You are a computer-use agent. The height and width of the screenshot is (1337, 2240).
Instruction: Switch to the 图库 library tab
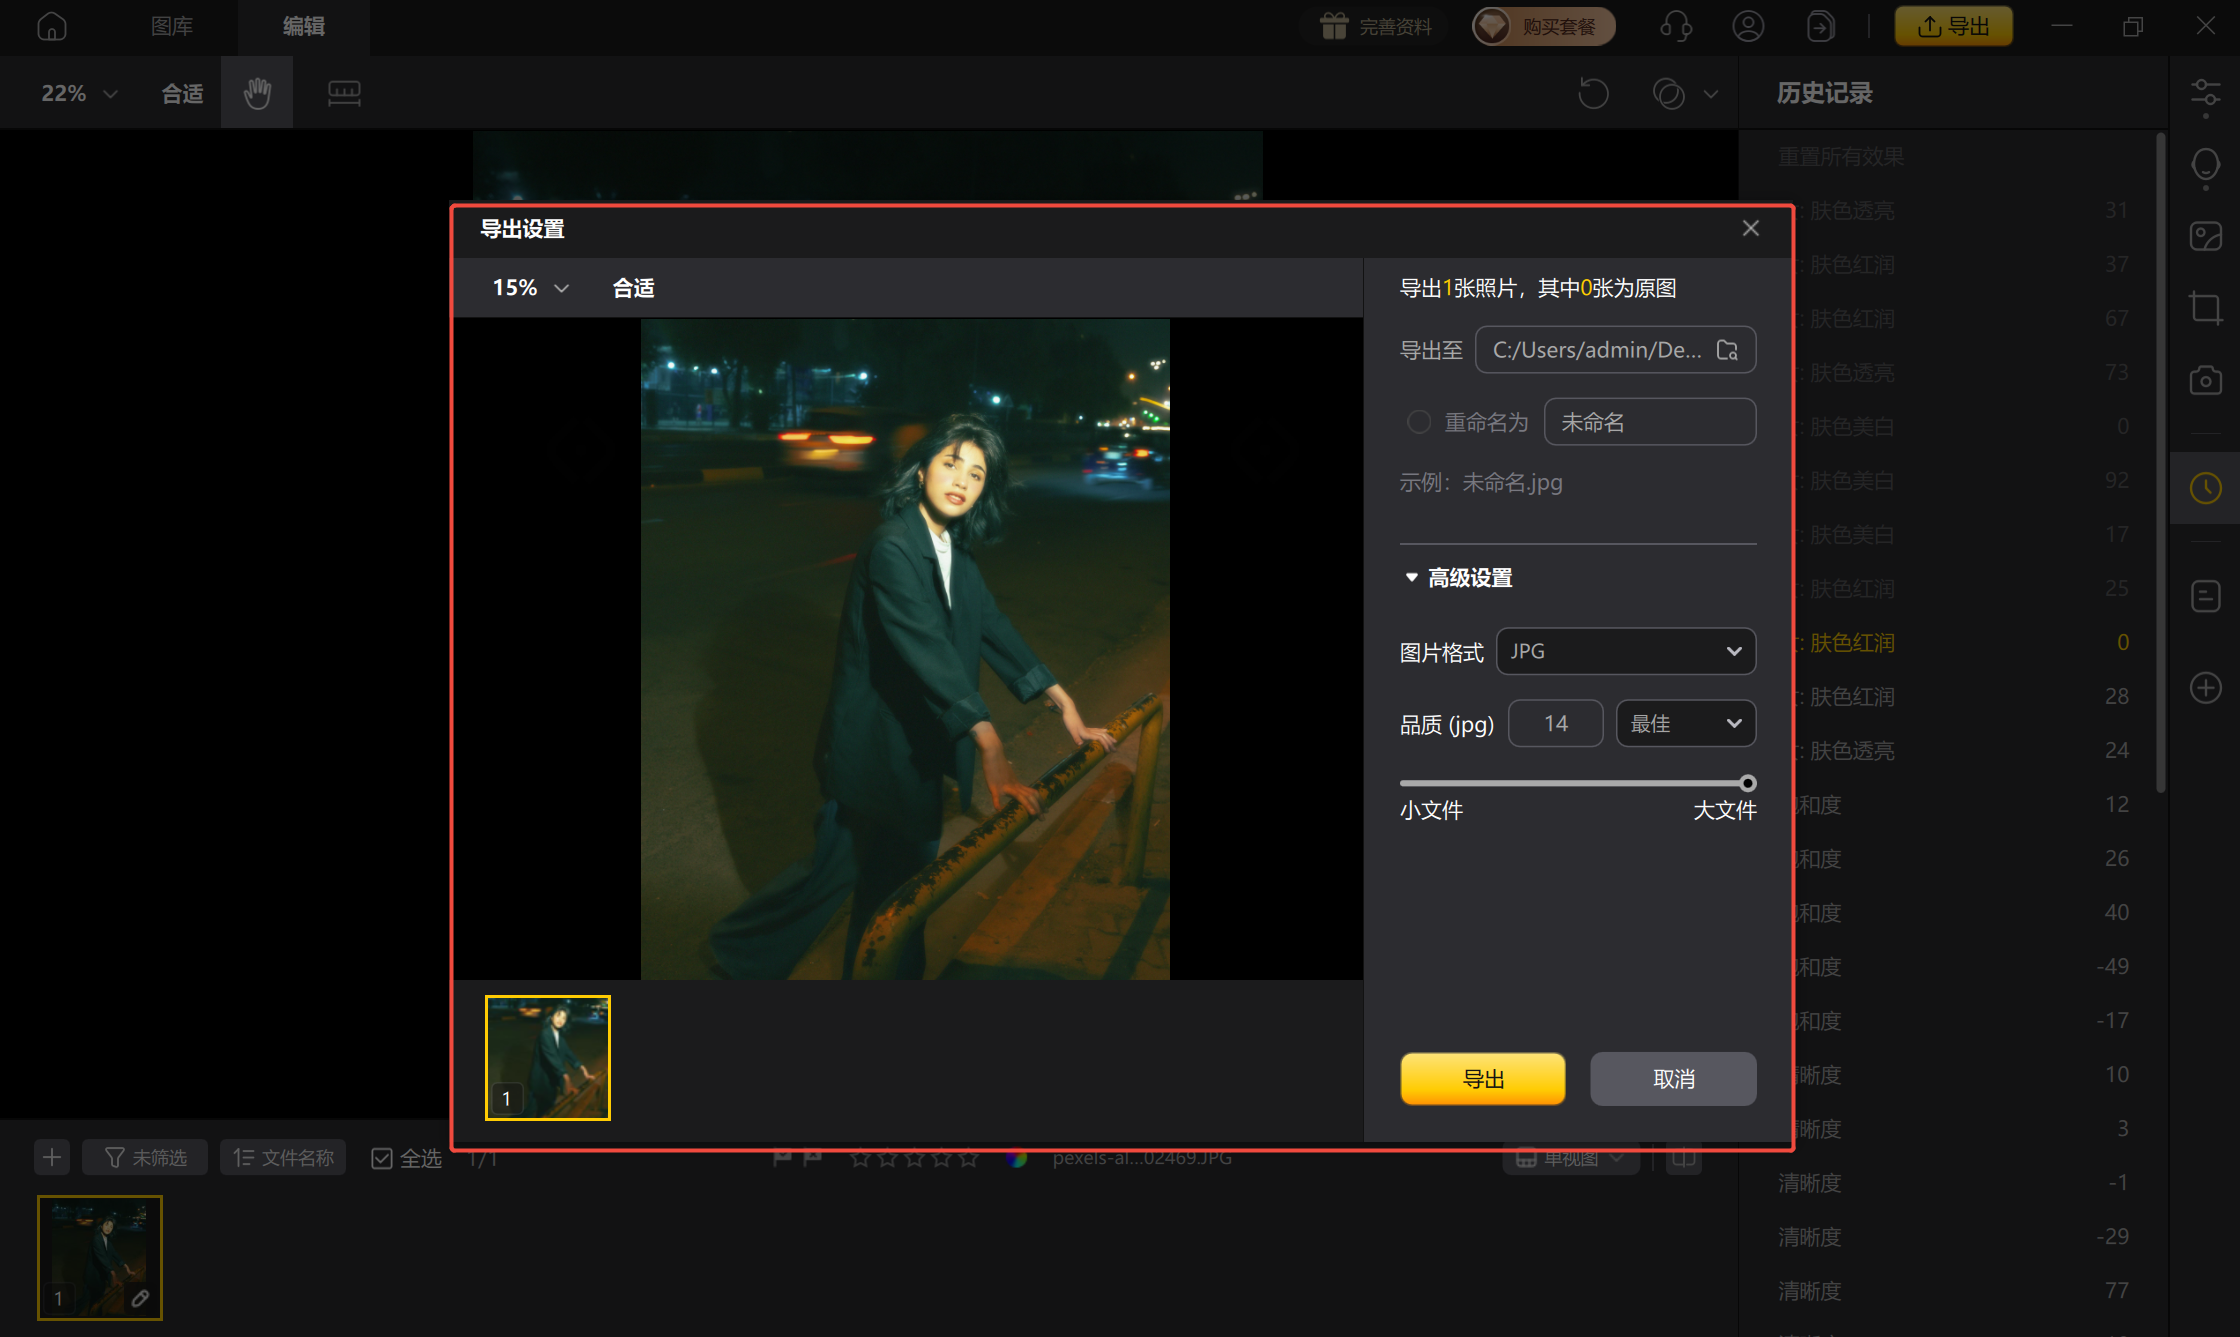coord(172,27)
